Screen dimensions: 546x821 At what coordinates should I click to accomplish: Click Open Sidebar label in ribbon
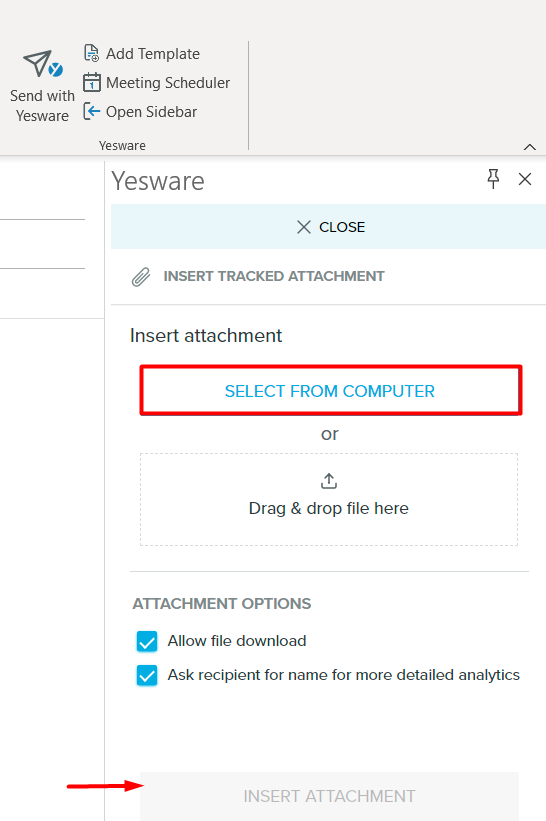click(x=152, y=112)
